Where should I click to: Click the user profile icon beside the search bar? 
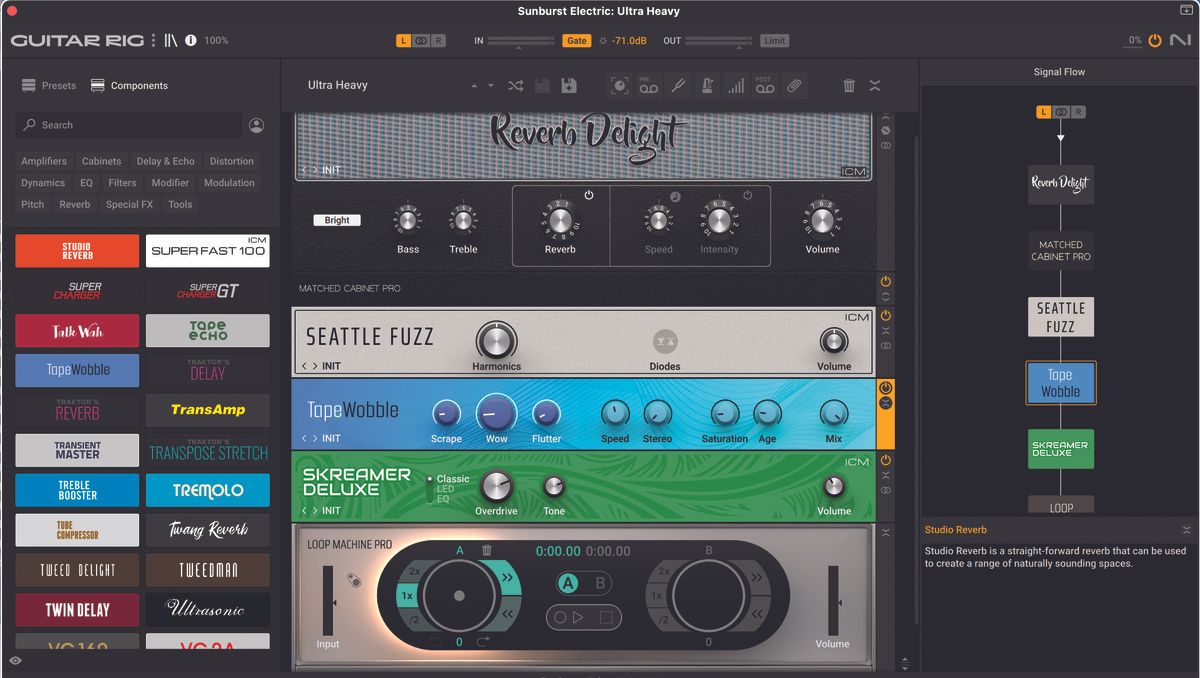click(256, 125)
